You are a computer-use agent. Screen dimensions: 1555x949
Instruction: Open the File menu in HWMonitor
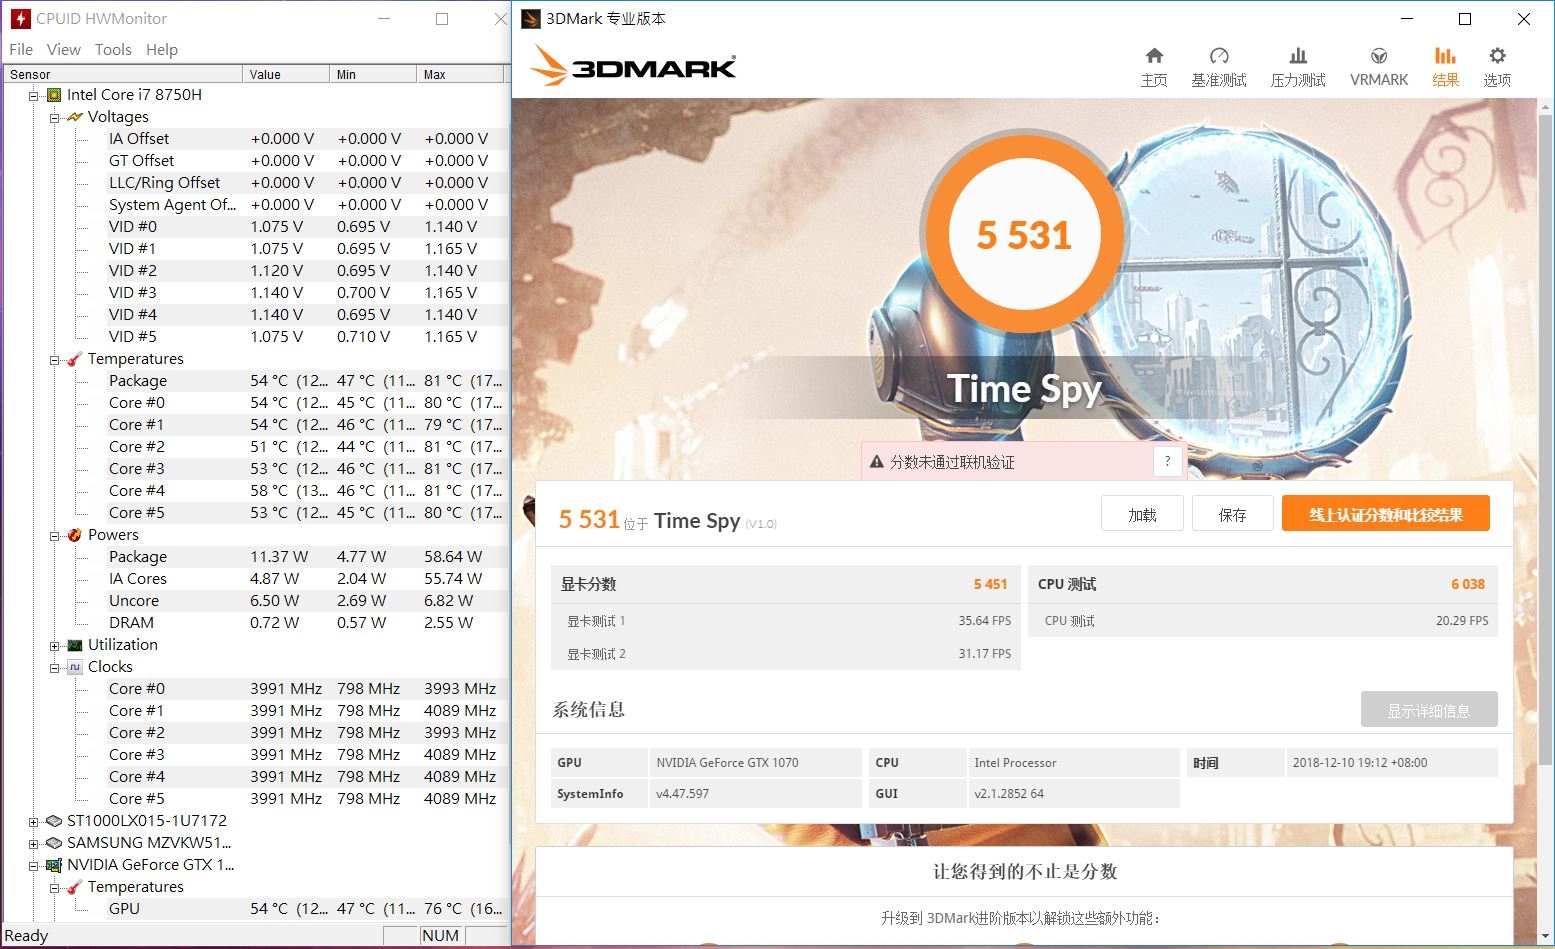[21, 49]
